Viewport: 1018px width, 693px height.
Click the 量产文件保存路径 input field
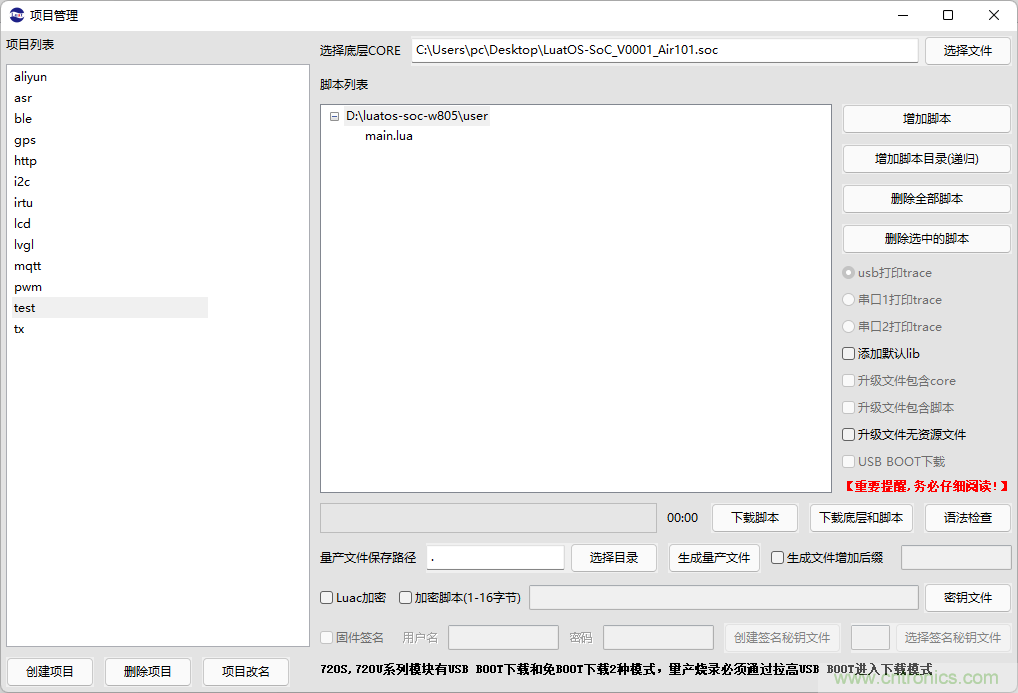coord(495,558)
